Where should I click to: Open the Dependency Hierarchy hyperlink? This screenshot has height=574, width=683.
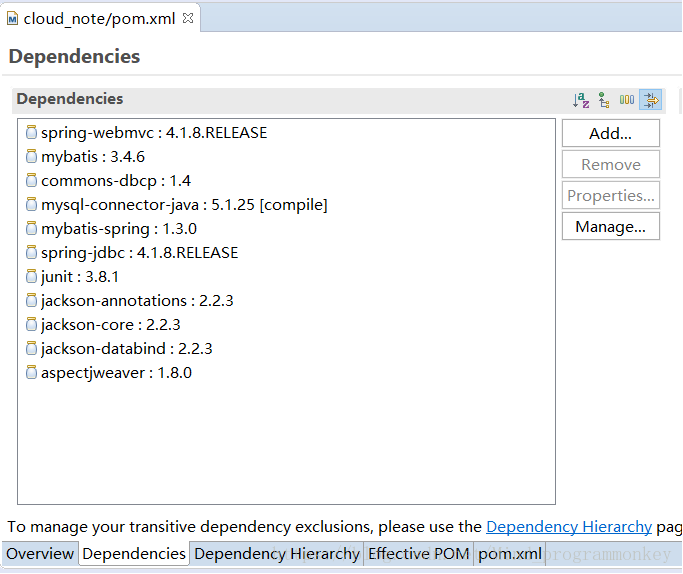(x=569, y=527)
